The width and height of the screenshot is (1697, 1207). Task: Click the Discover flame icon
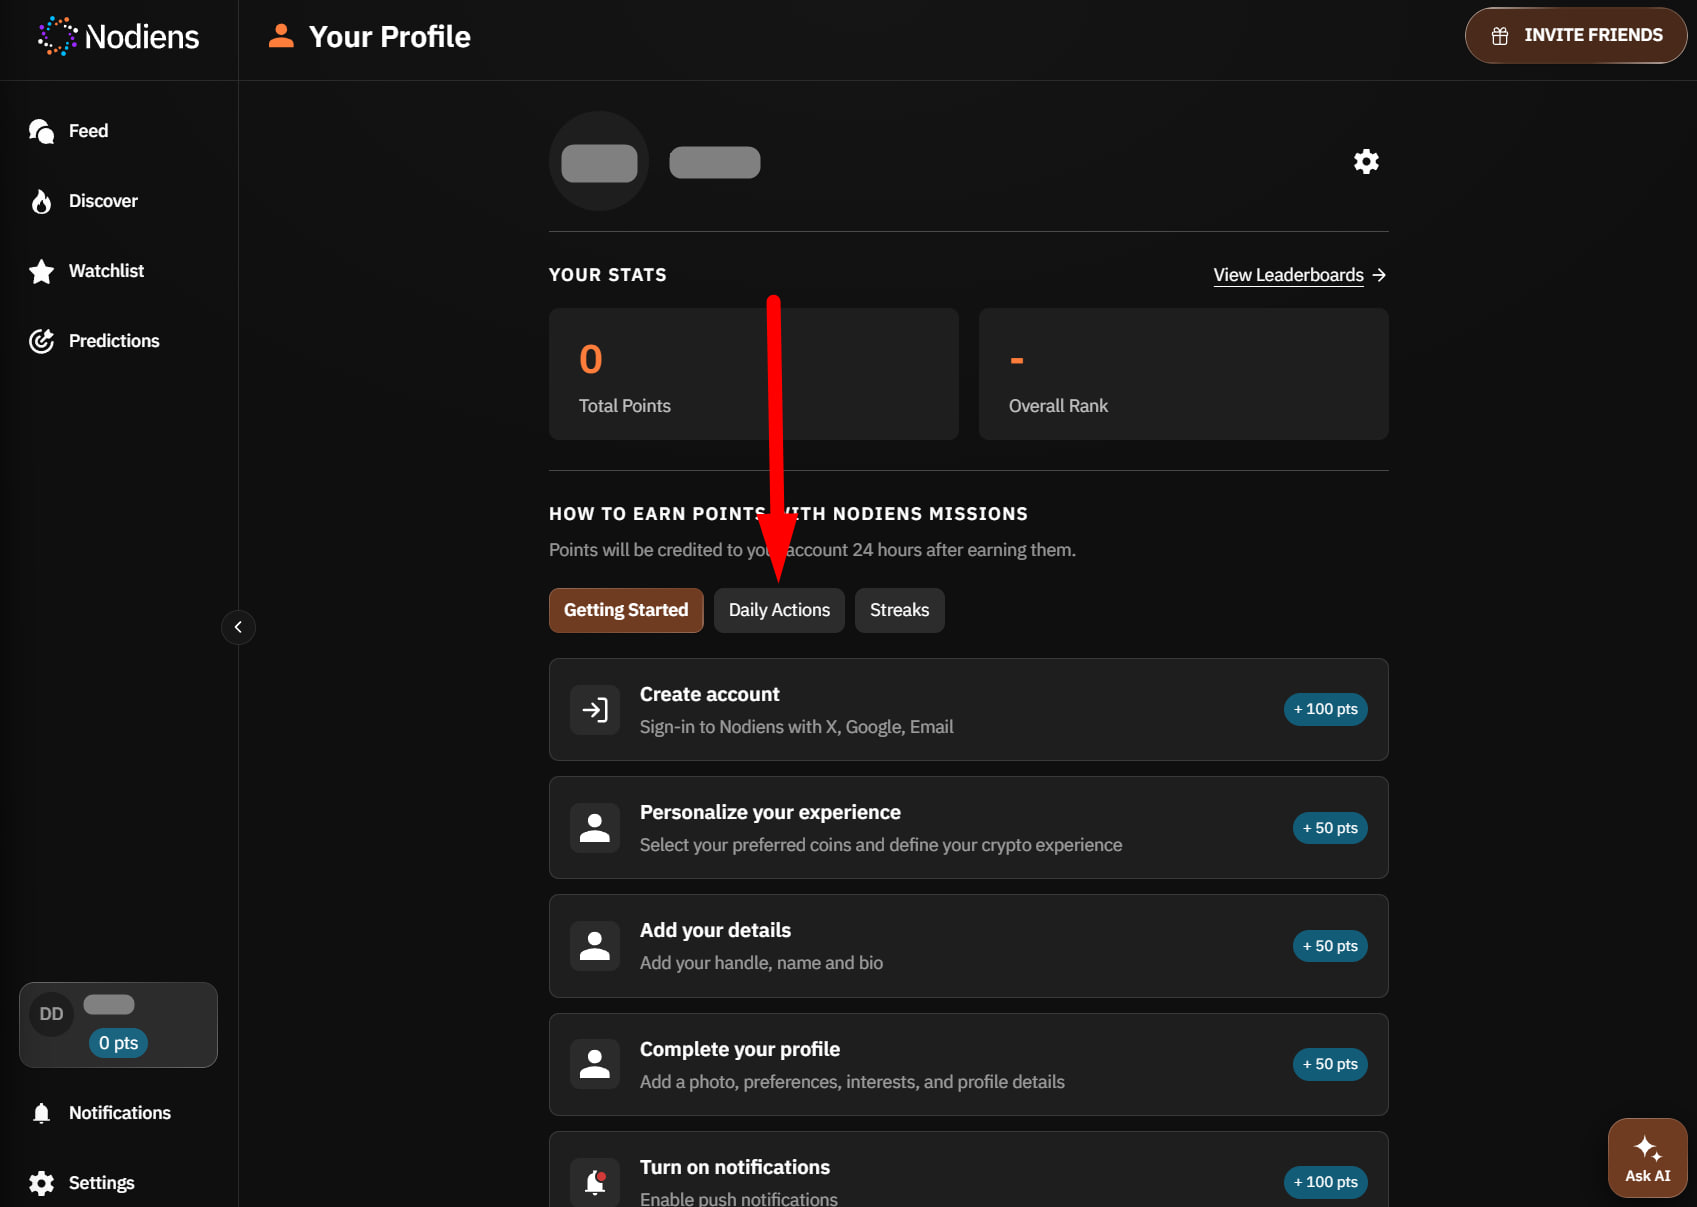(41, 201)
